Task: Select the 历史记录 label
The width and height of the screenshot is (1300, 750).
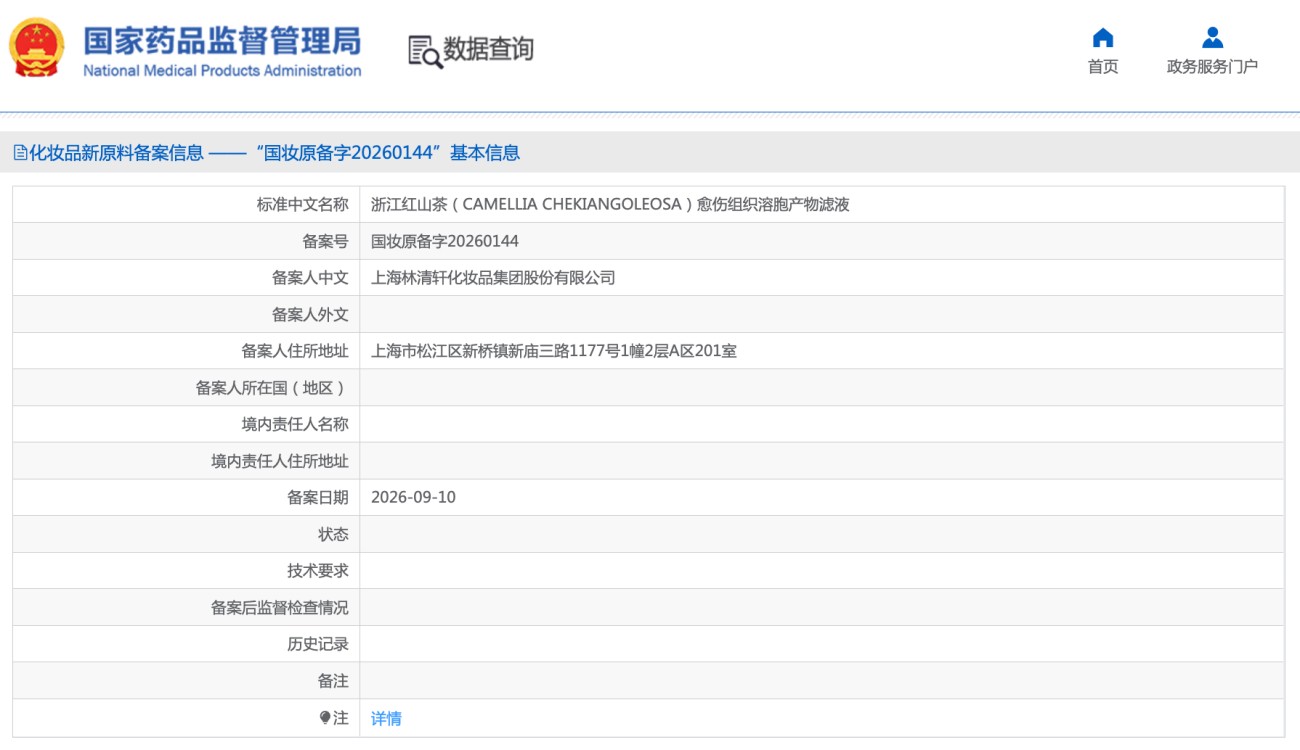Action: click(x=318, y=644)
